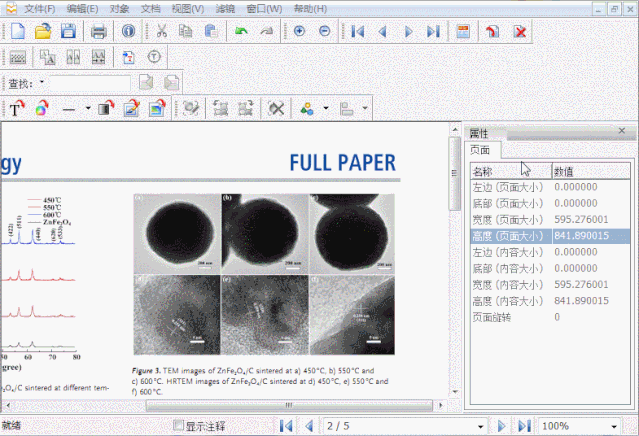Print the document using printer icon
Screen dimensions: 639x436
coord(99,31)
